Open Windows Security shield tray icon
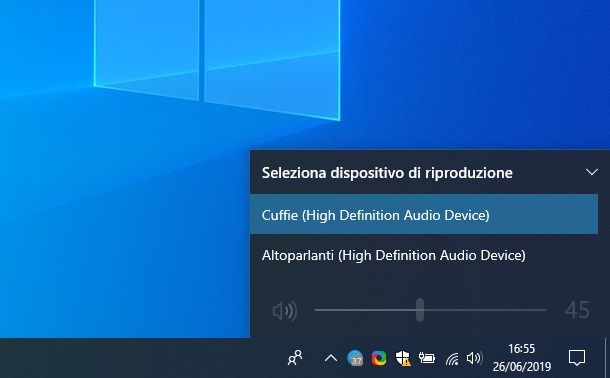This screenshot has height=378, width=610. pyautogui.click(x=403, y=358)
